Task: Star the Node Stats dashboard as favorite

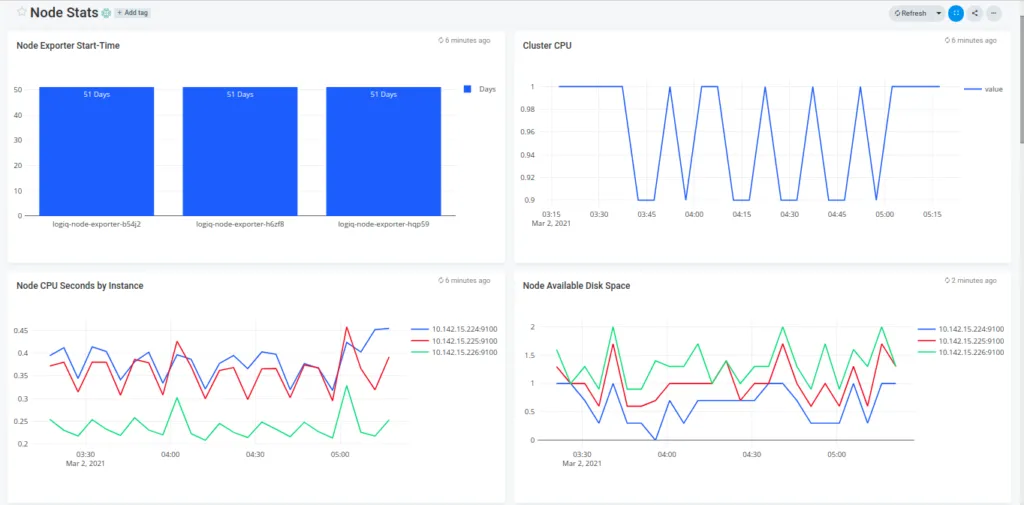Action: coord(22,12)
